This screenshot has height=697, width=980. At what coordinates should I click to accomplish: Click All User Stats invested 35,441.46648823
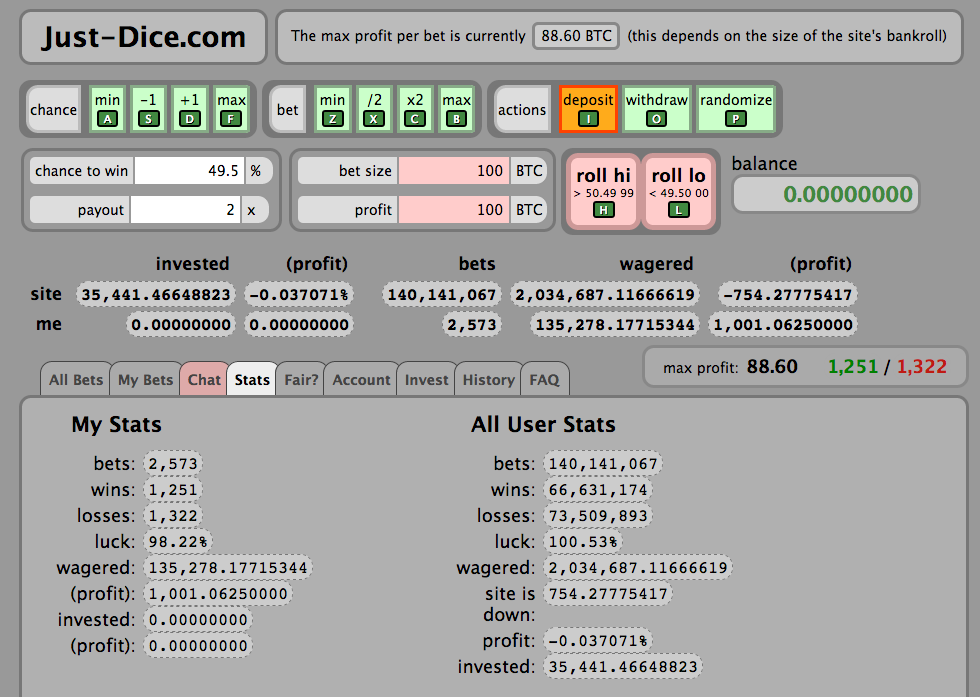[x=623, y=666]
